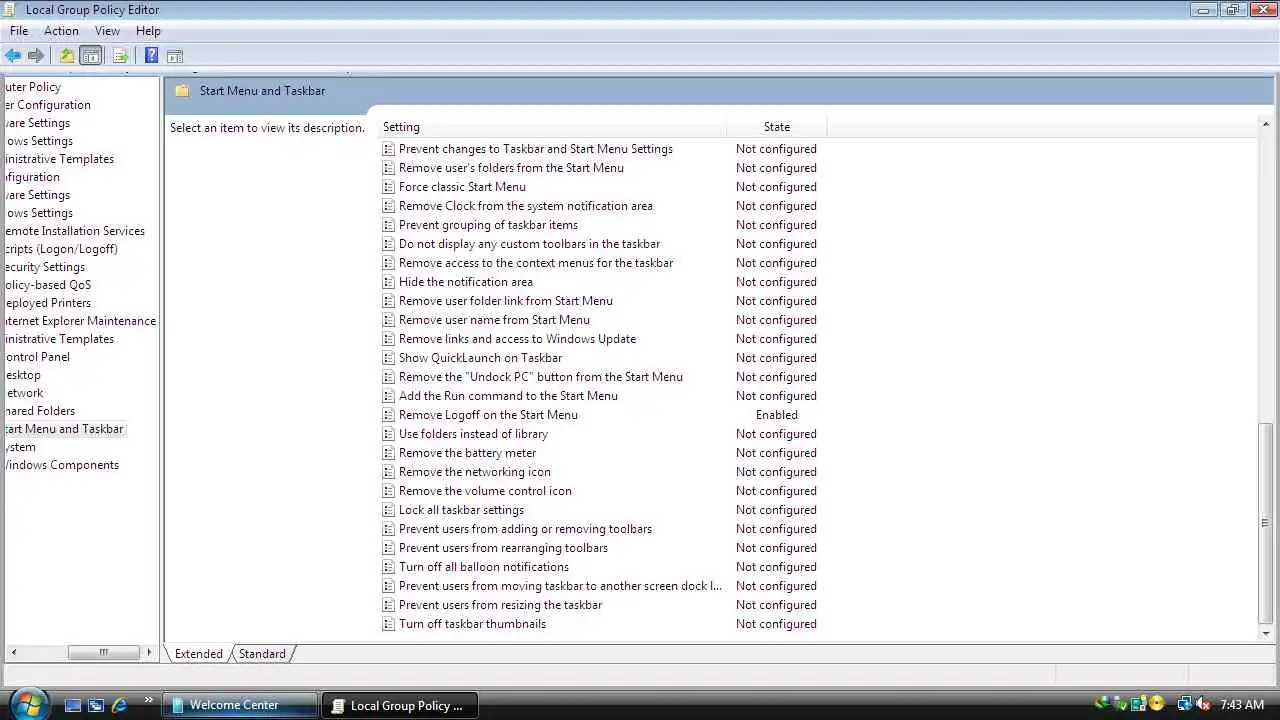Select 'Add the Run command to the Start Menu'
The height and width of the screenshot is (720, 1280).
pyautogui.click(x=508, y=396)
